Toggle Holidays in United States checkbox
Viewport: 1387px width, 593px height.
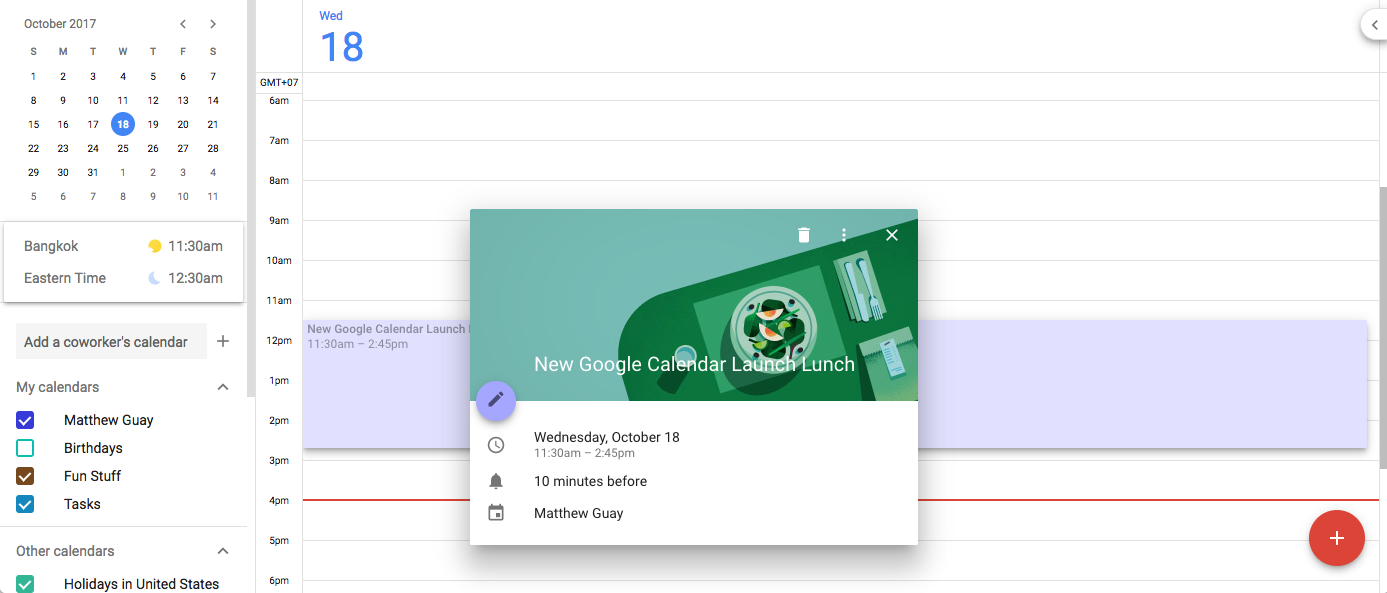pyautogui.click(x=25, y=584)
